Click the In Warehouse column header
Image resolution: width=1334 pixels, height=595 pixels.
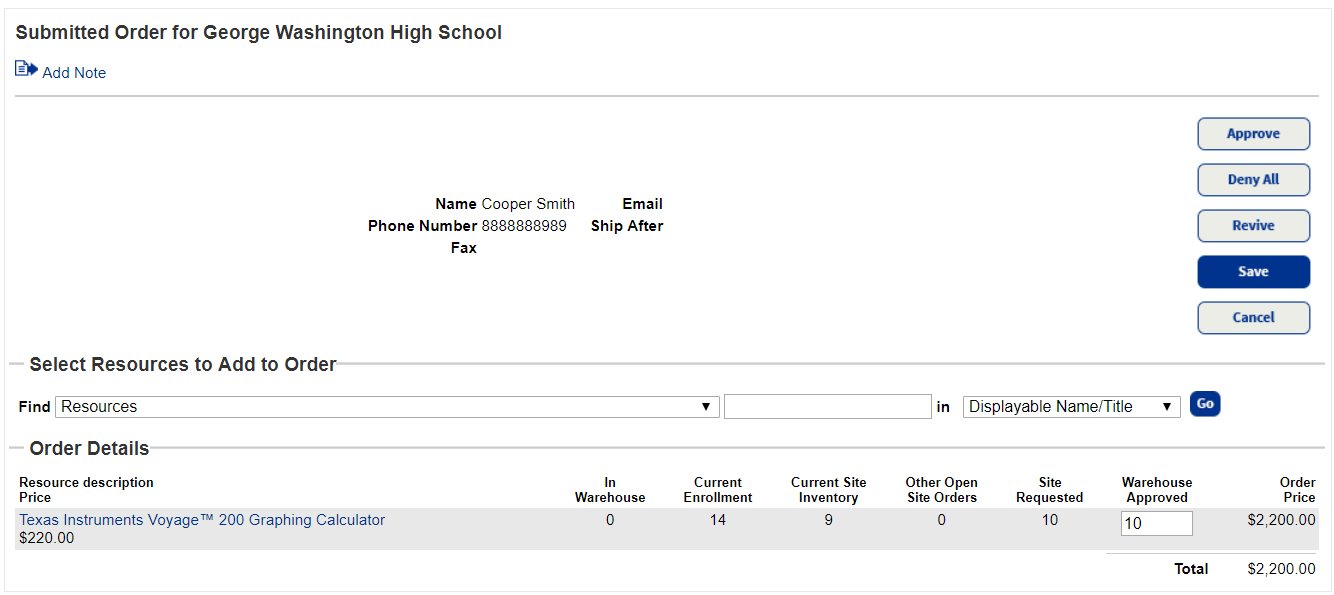[610, 489]
